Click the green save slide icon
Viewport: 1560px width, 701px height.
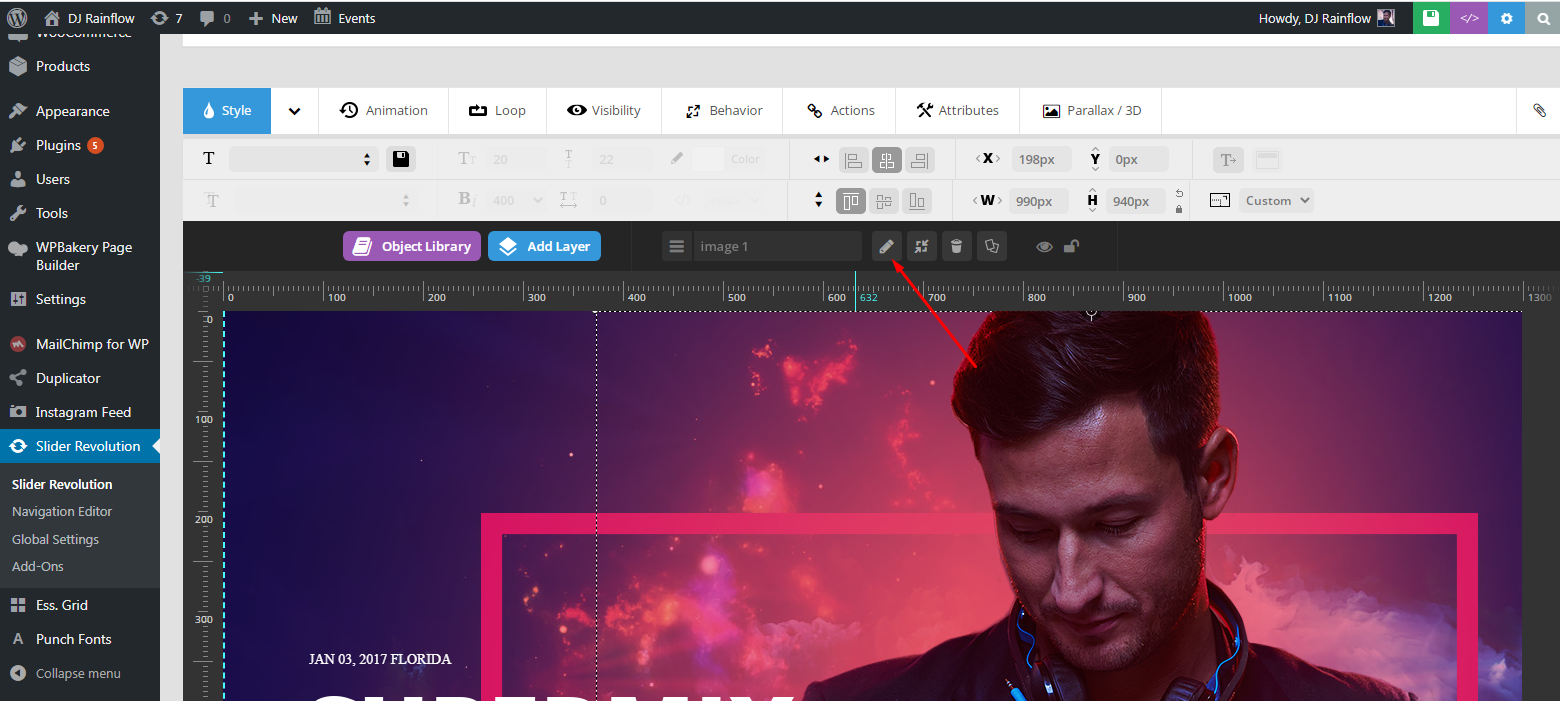(1431, 18)
